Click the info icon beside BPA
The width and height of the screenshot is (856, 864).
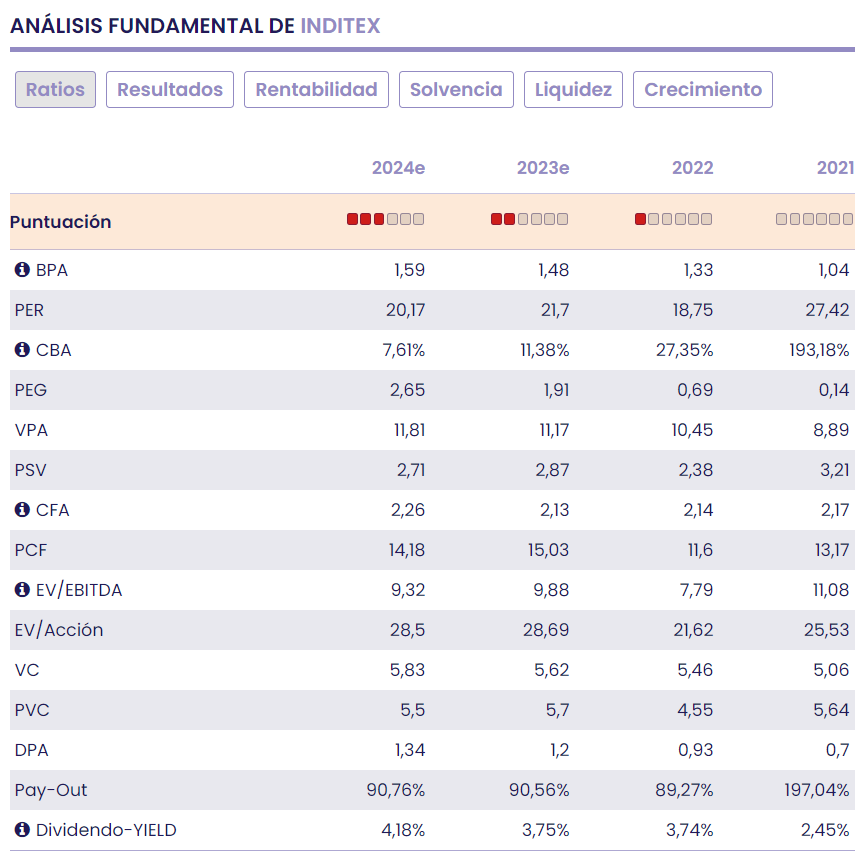(22, 270)
